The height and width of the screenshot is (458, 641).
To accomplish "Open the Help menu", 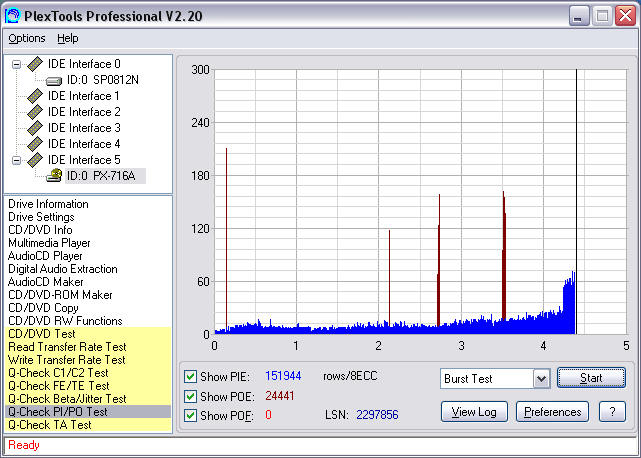I will coord(67,38).
